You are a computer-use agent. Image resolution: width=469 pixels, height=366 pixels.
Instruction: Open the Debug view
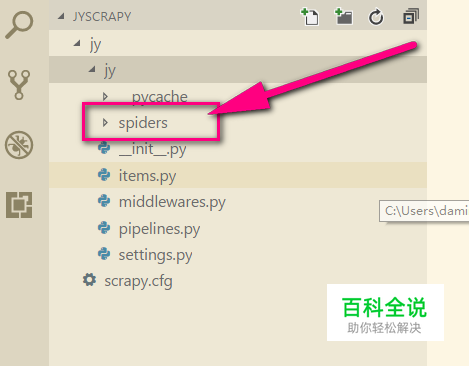pyautogui.click(x=19, y=145)
